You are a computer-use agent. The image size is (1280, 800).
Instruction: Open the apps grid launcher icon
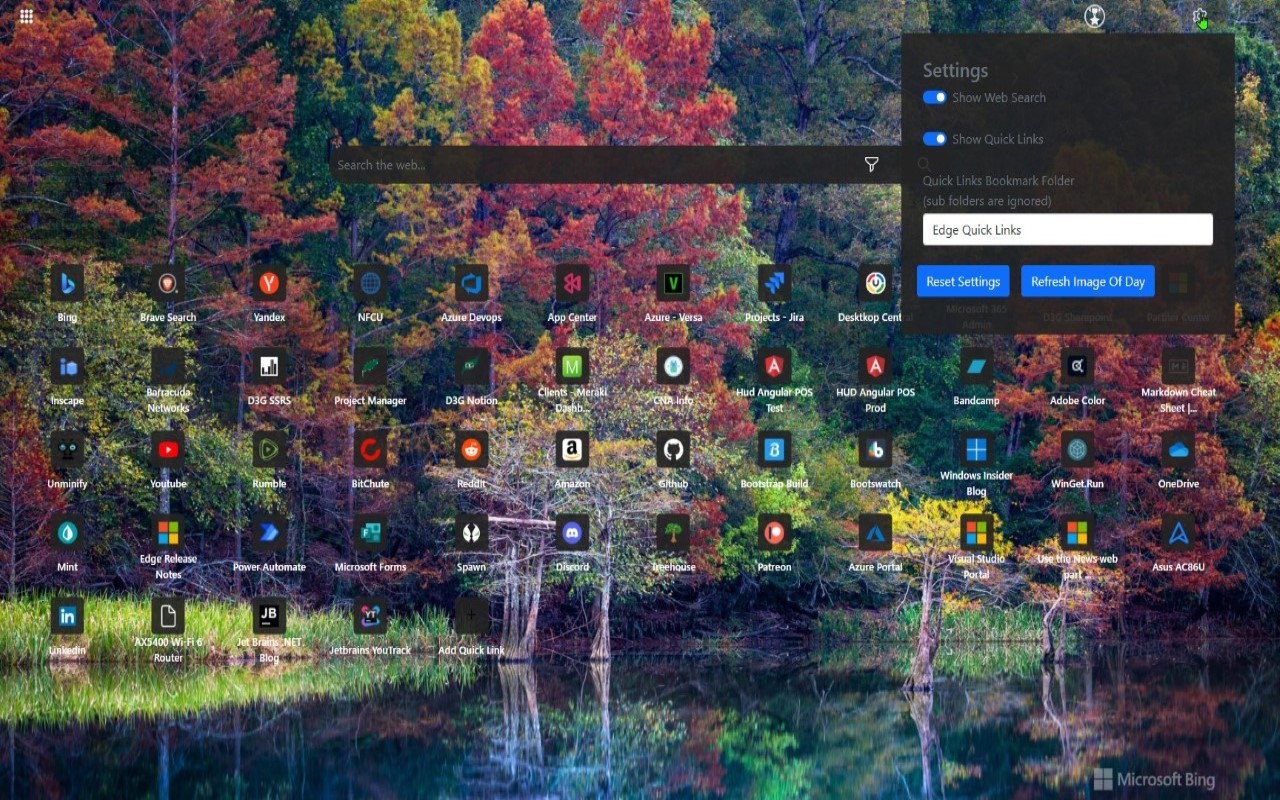point(26,16)
